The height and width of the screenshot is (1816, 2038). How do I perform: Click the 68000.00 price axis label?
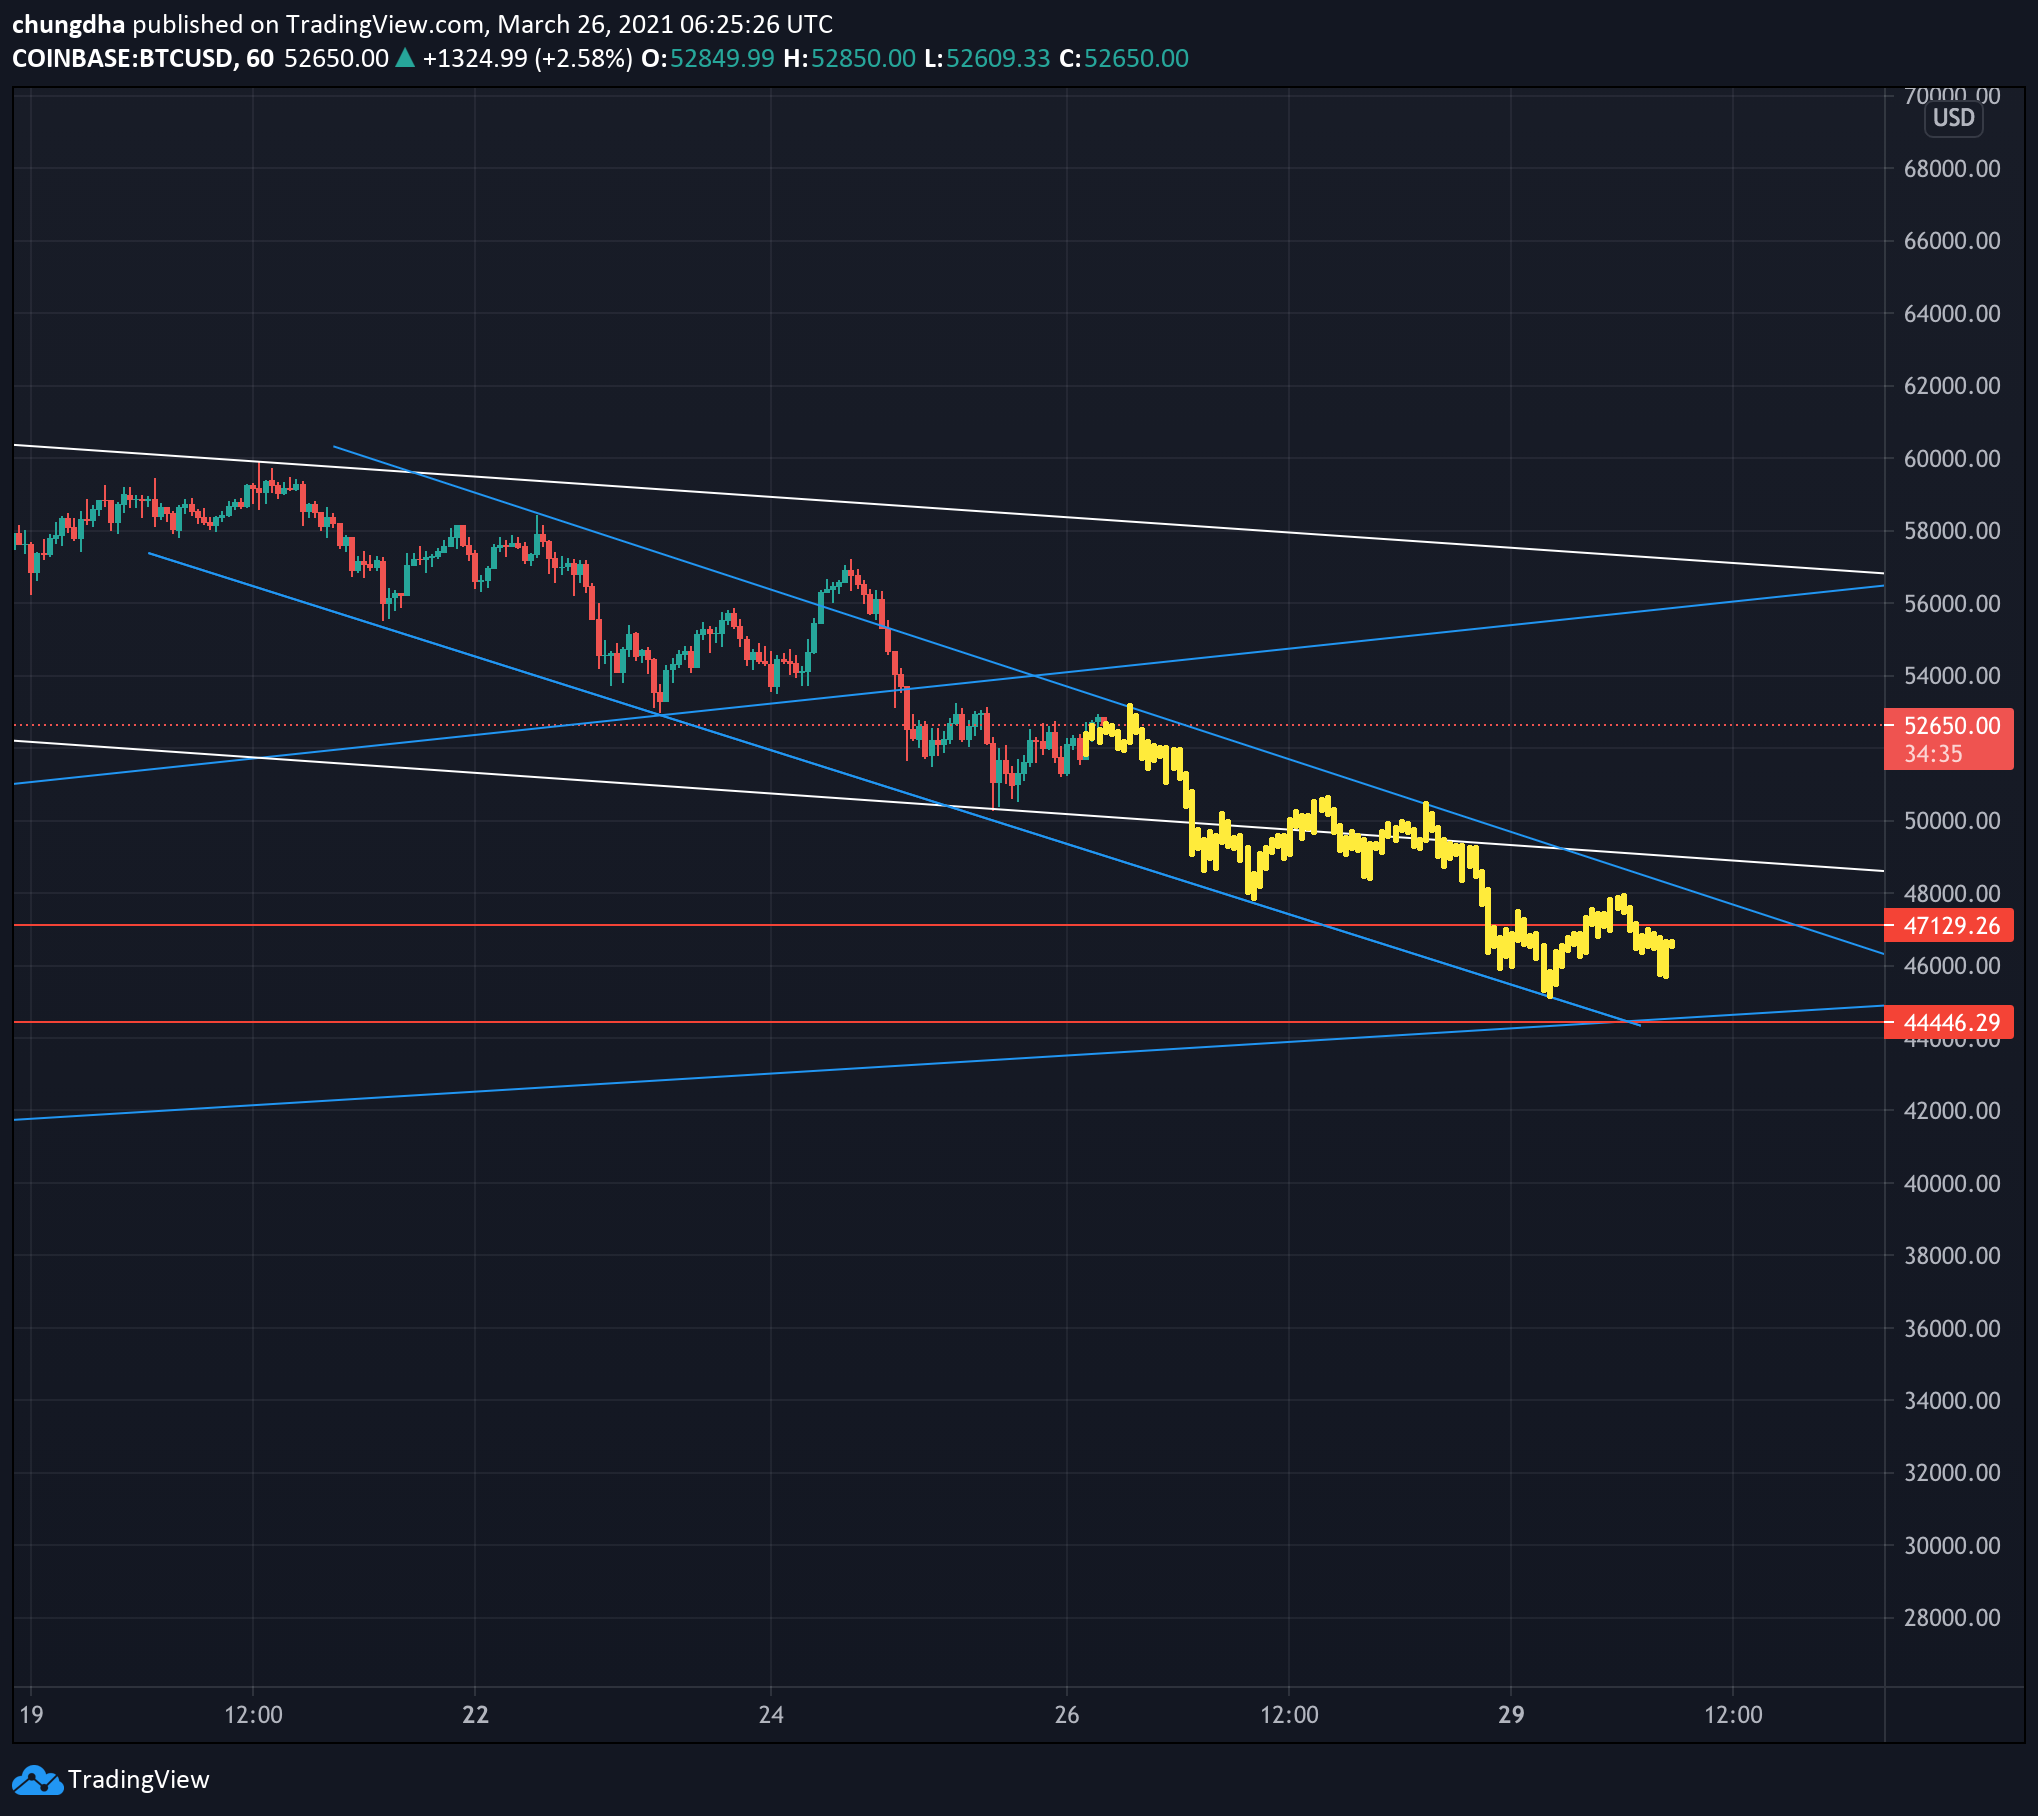click(1952, 169)
